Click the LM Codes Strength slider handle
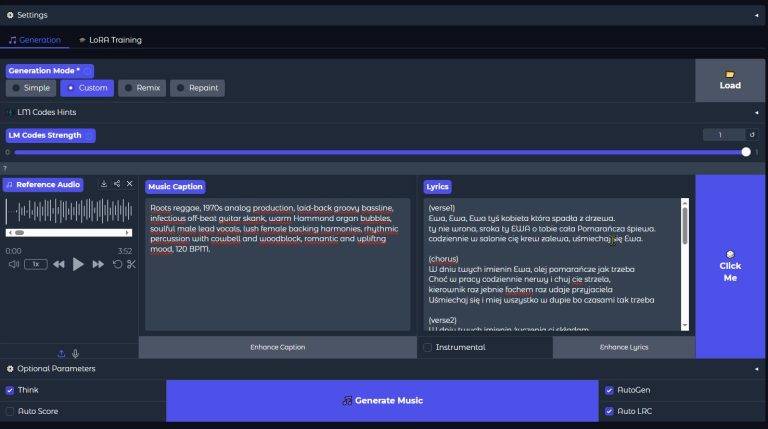 tap(746, 152)
